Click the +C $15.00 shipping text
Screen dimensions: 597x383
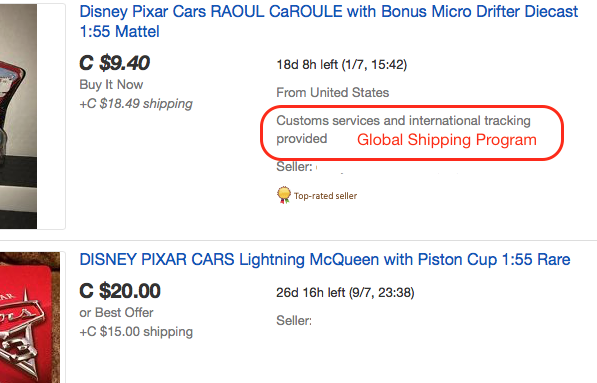(136, 332)
